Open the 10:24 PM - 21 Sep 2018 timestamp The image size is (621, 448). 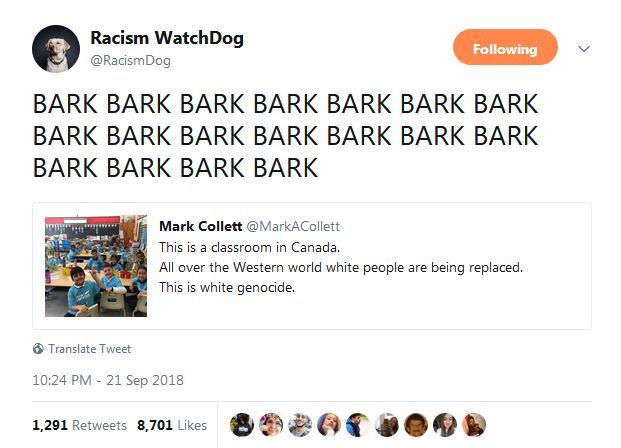click(108, 380)
